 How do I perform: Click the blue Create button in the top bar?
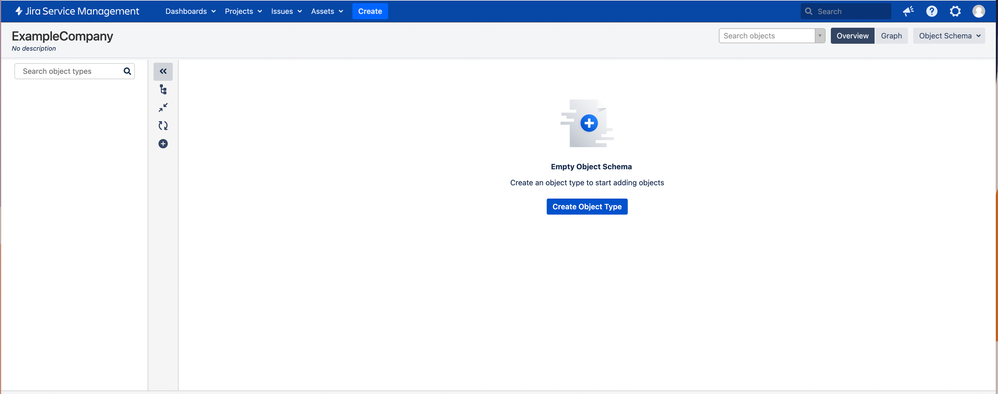(x=370, y=11)
